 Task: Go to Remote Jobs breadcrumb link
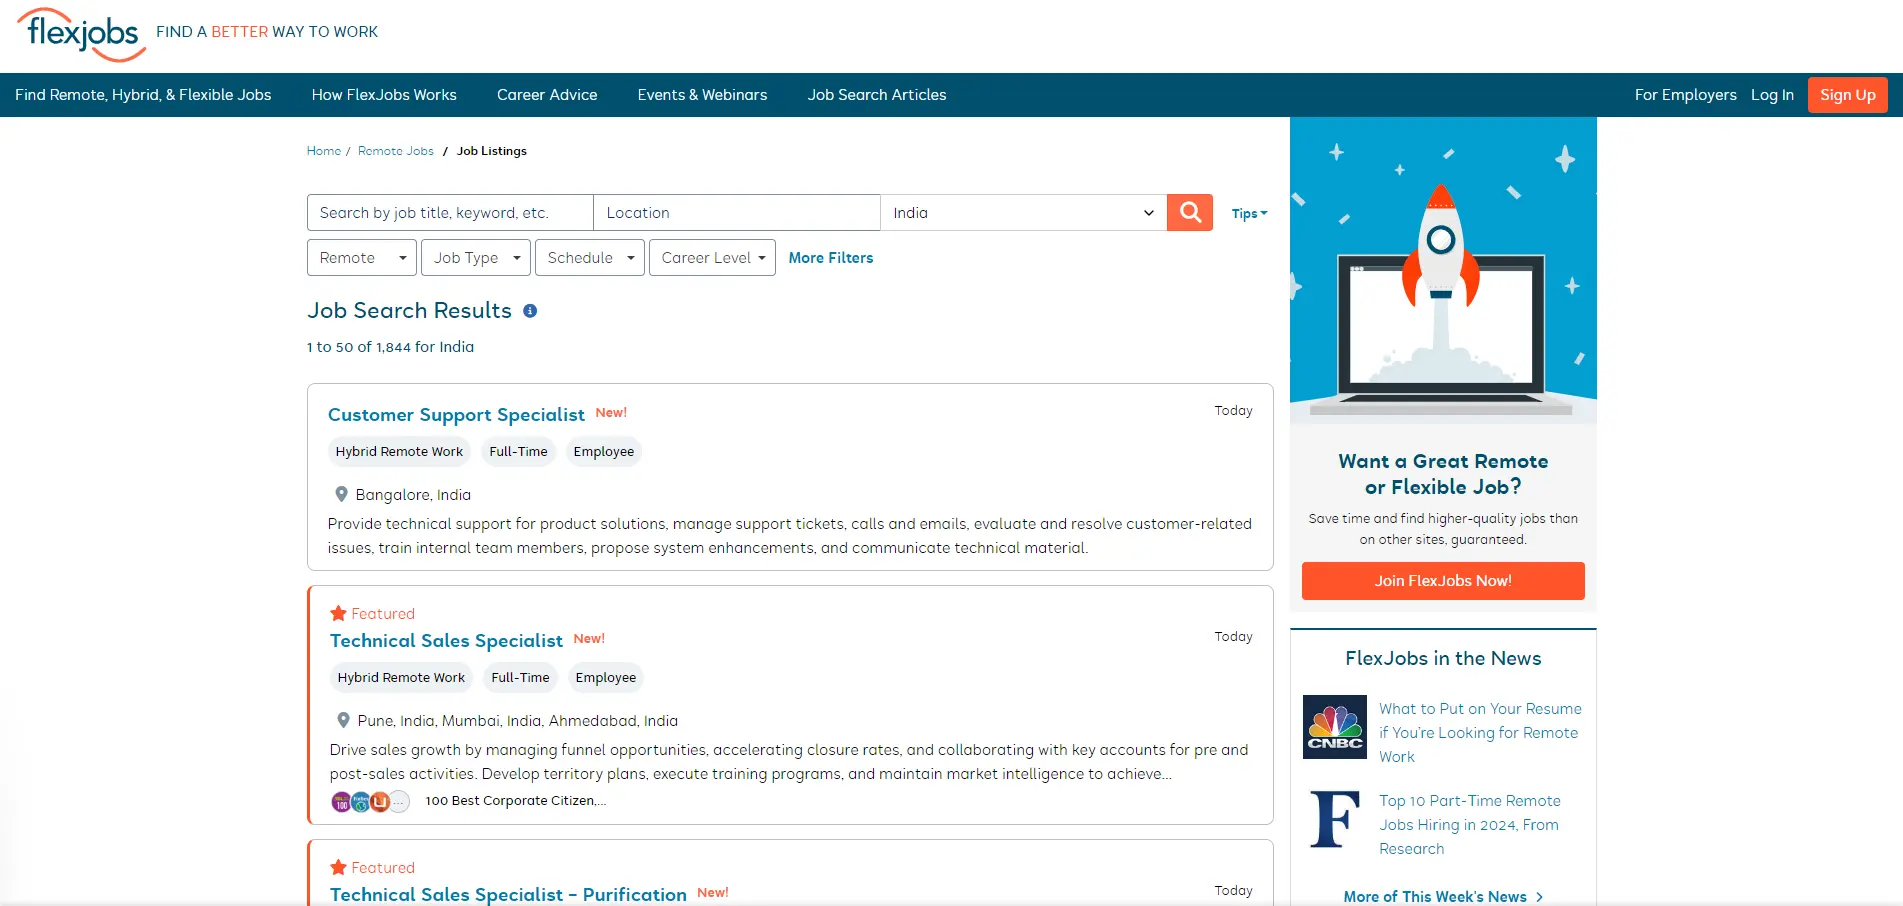396,151
